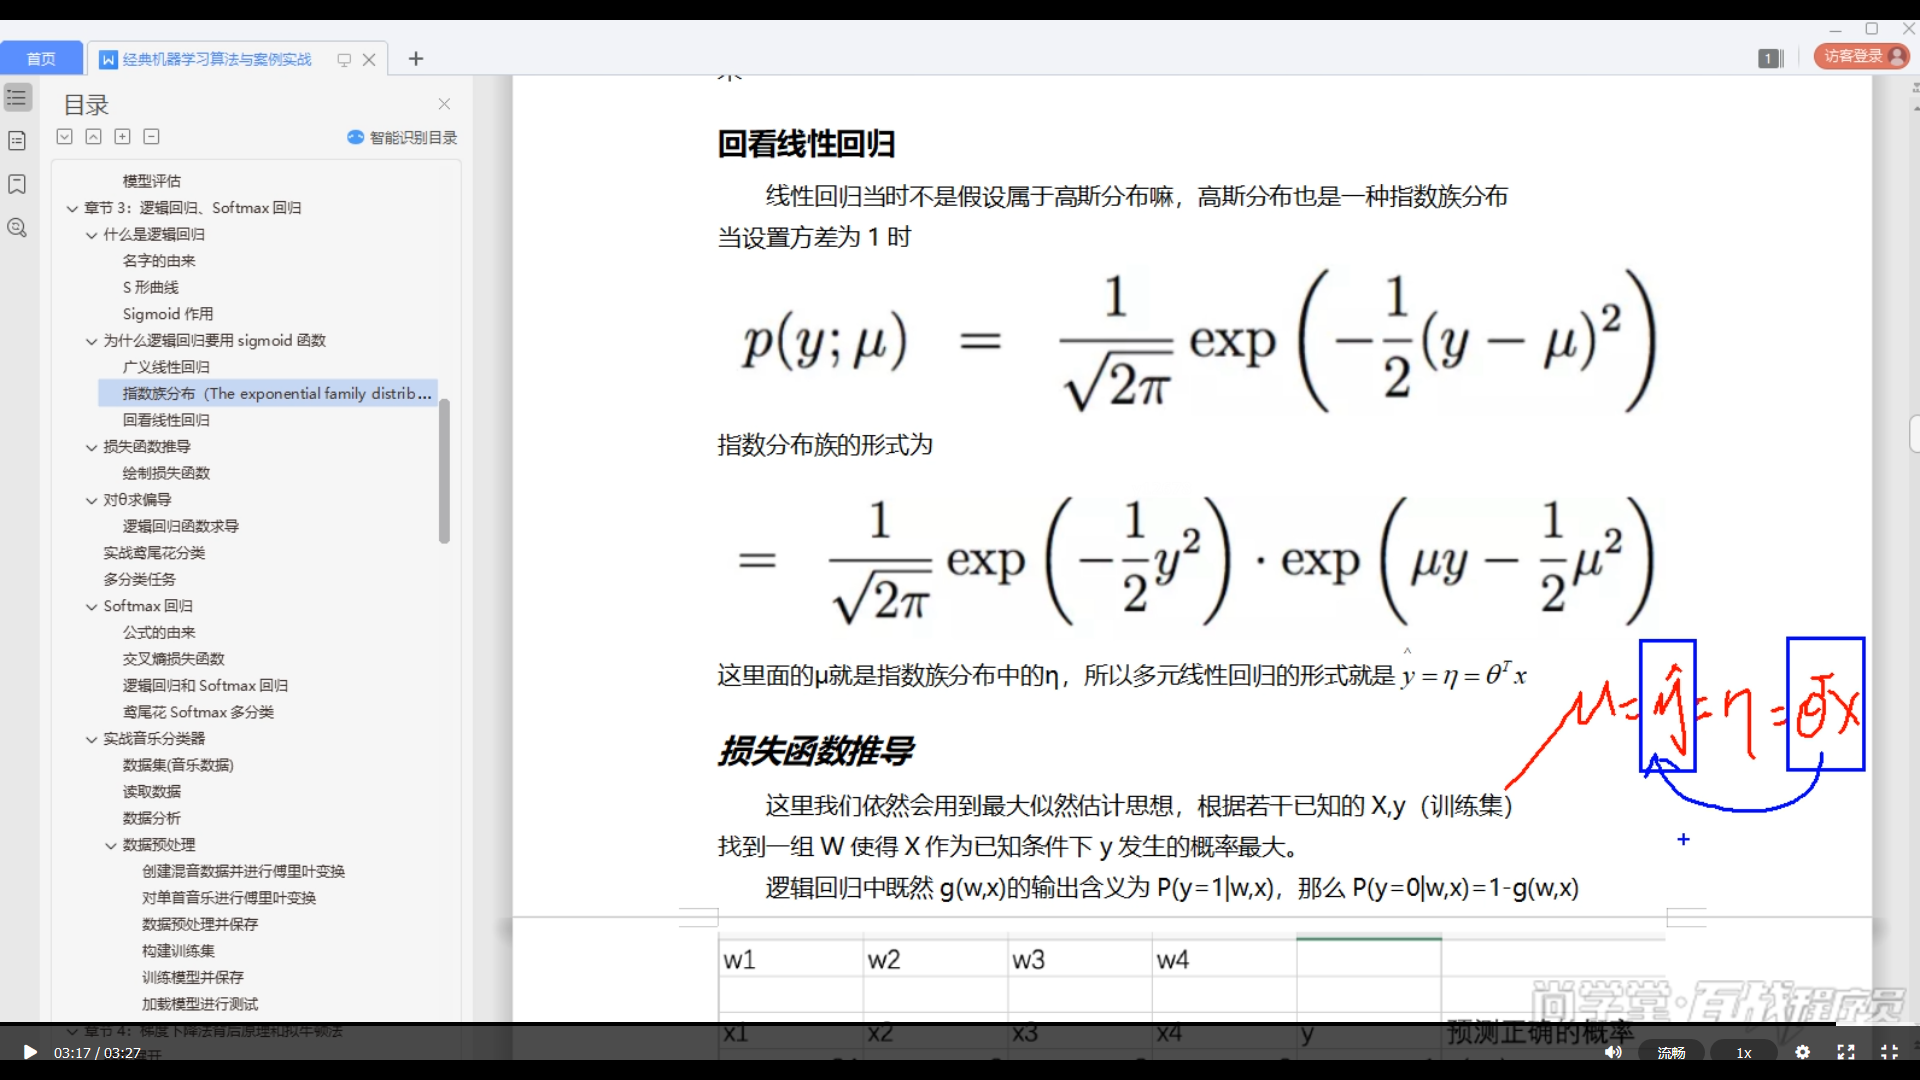Click the web fullscreen icon in player
The width and height of the screenshot is (1920, 1080).
click(x=1846, y=1052)
